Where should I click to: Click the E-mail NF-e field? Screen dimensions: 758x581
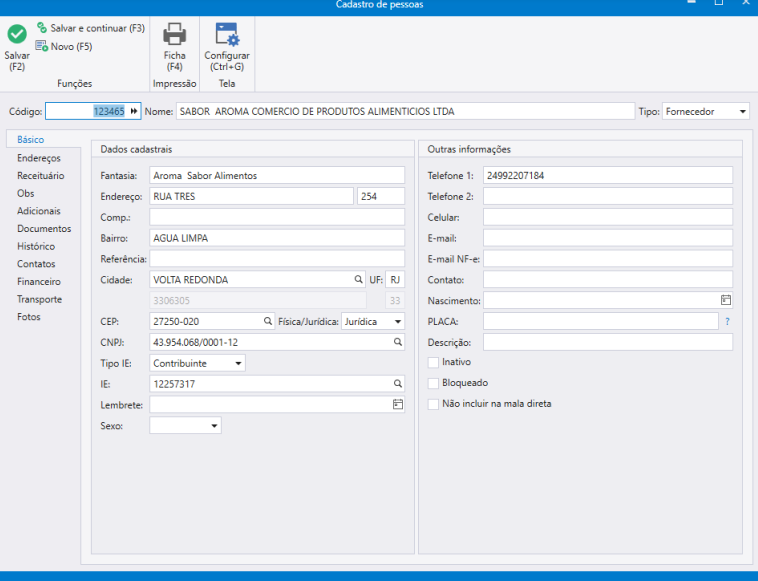coord(608,259)
